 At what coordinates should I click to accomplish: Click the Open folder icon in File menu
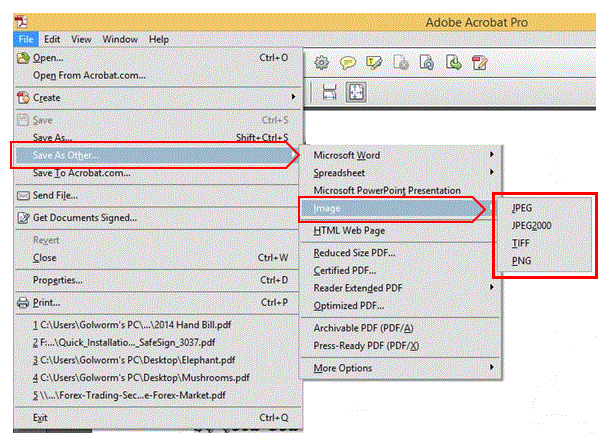(x=23, y=58)
